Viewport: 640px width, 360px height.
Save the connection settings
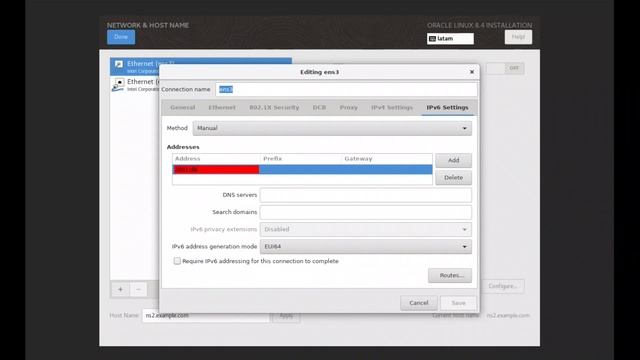[x=458, y=303]
